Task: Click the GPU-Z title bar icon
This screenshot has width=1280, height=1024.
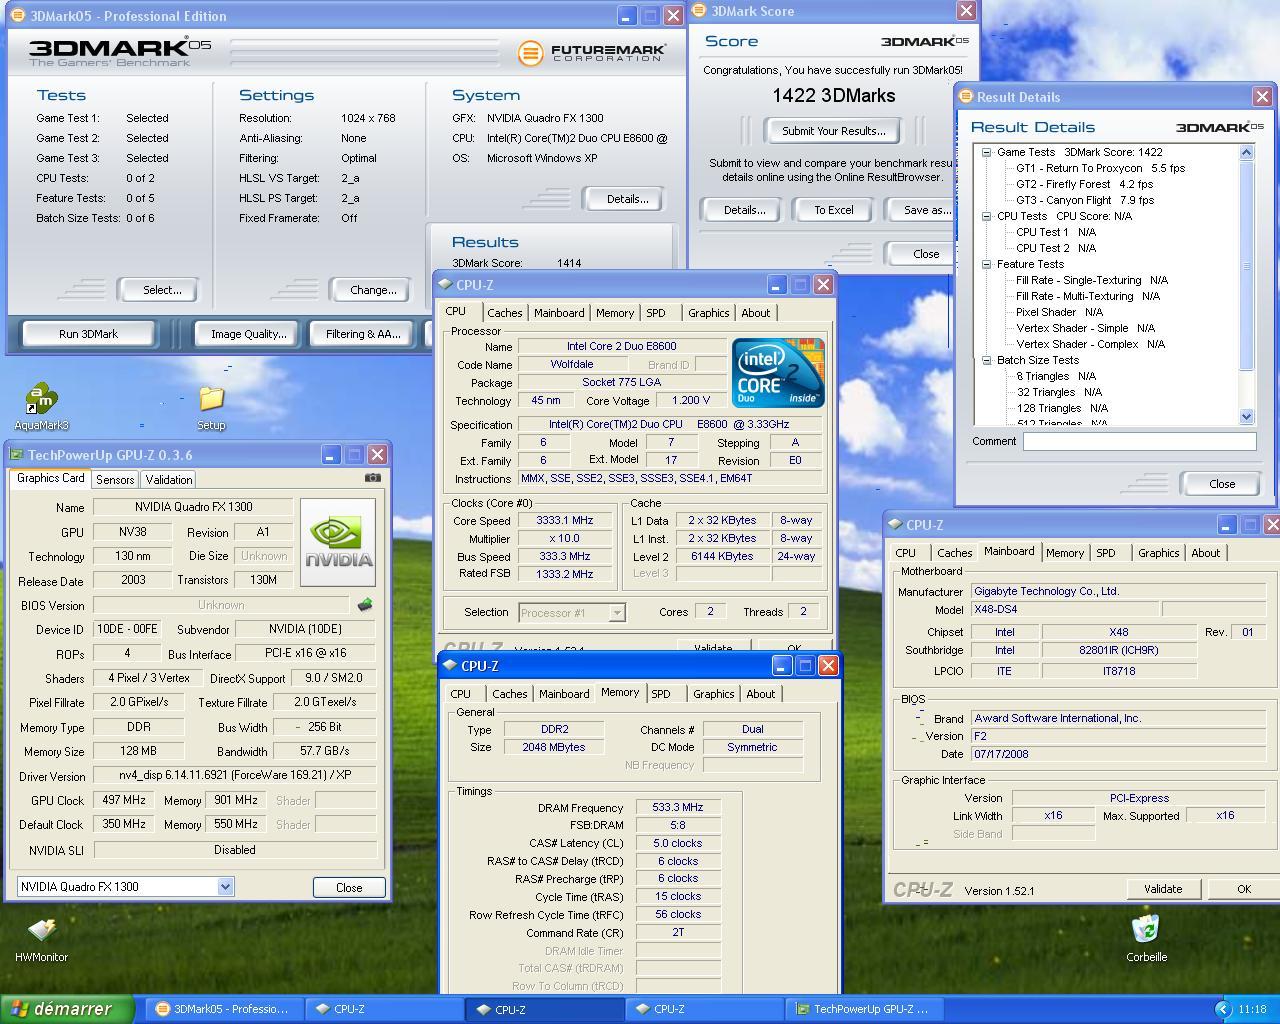Action: [x=16, y=455]
